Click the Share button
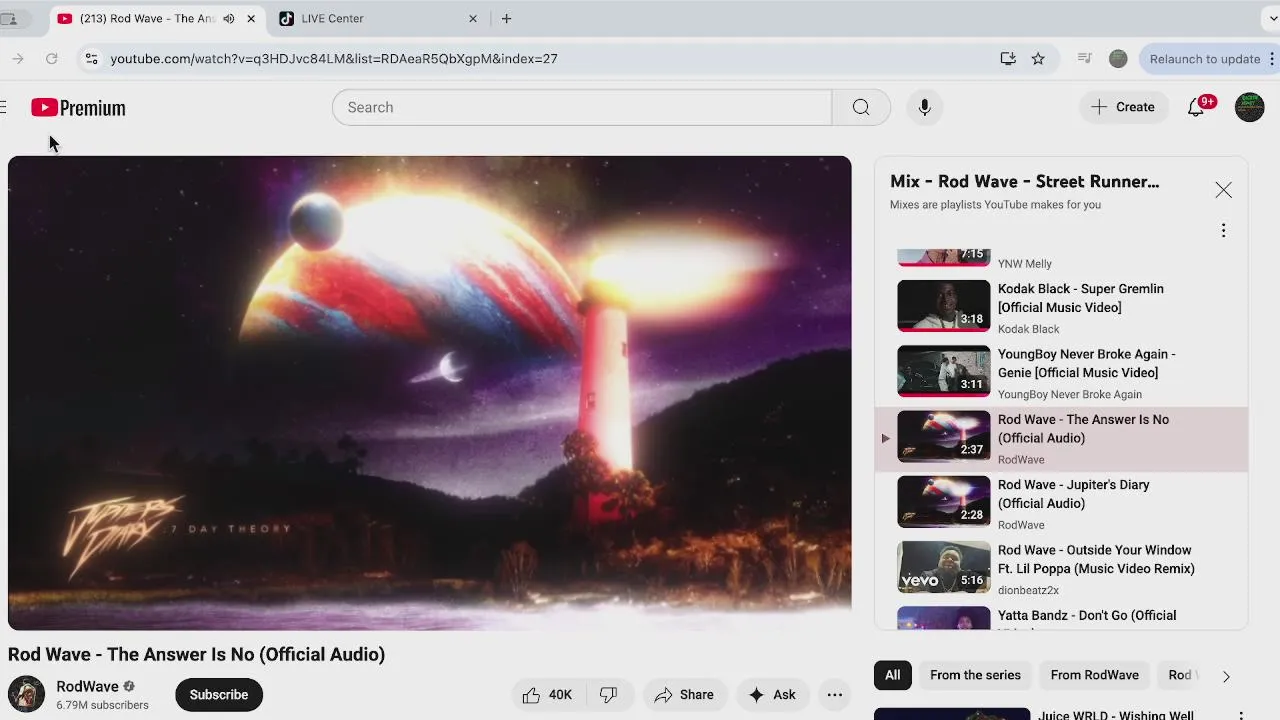The image size is (1280, 720). [x=685, y=695]
